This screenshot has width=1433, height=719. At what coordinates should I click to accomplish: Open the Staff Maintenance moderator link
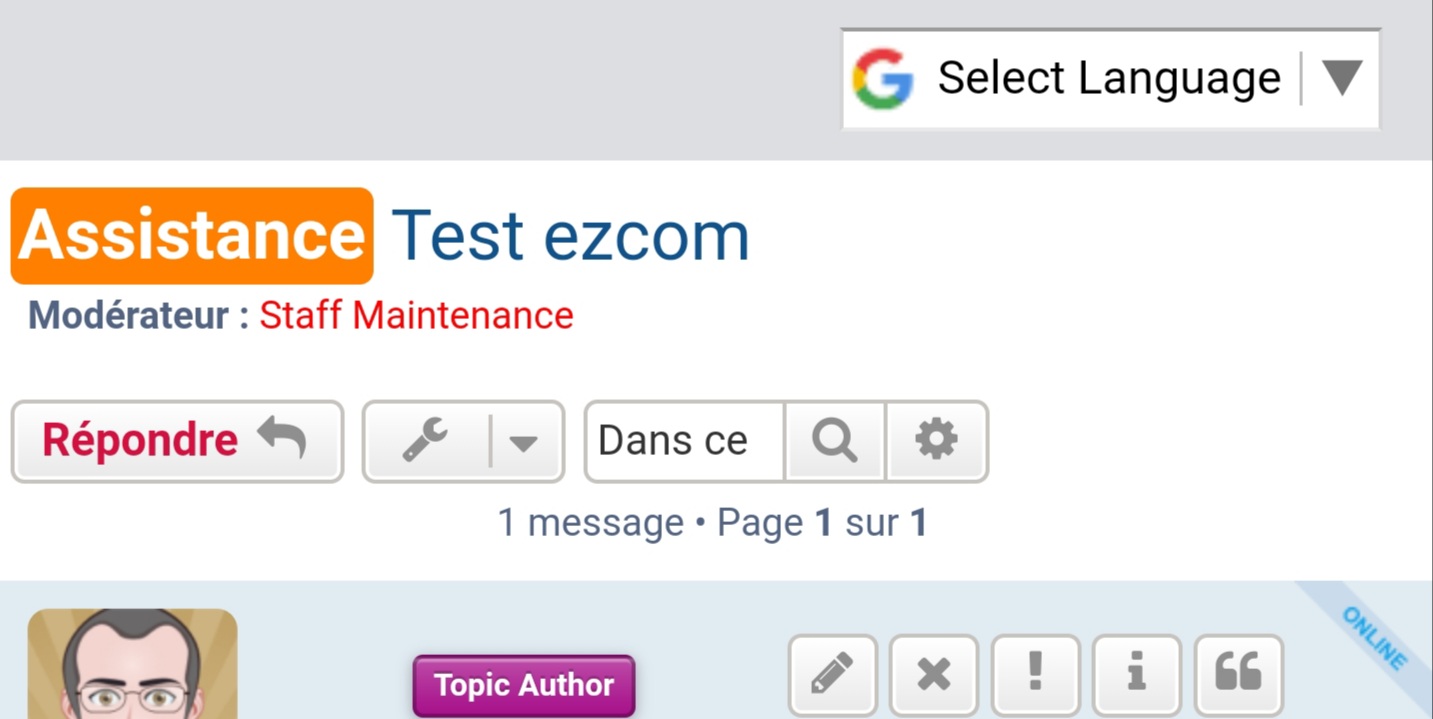click(416, 316)
